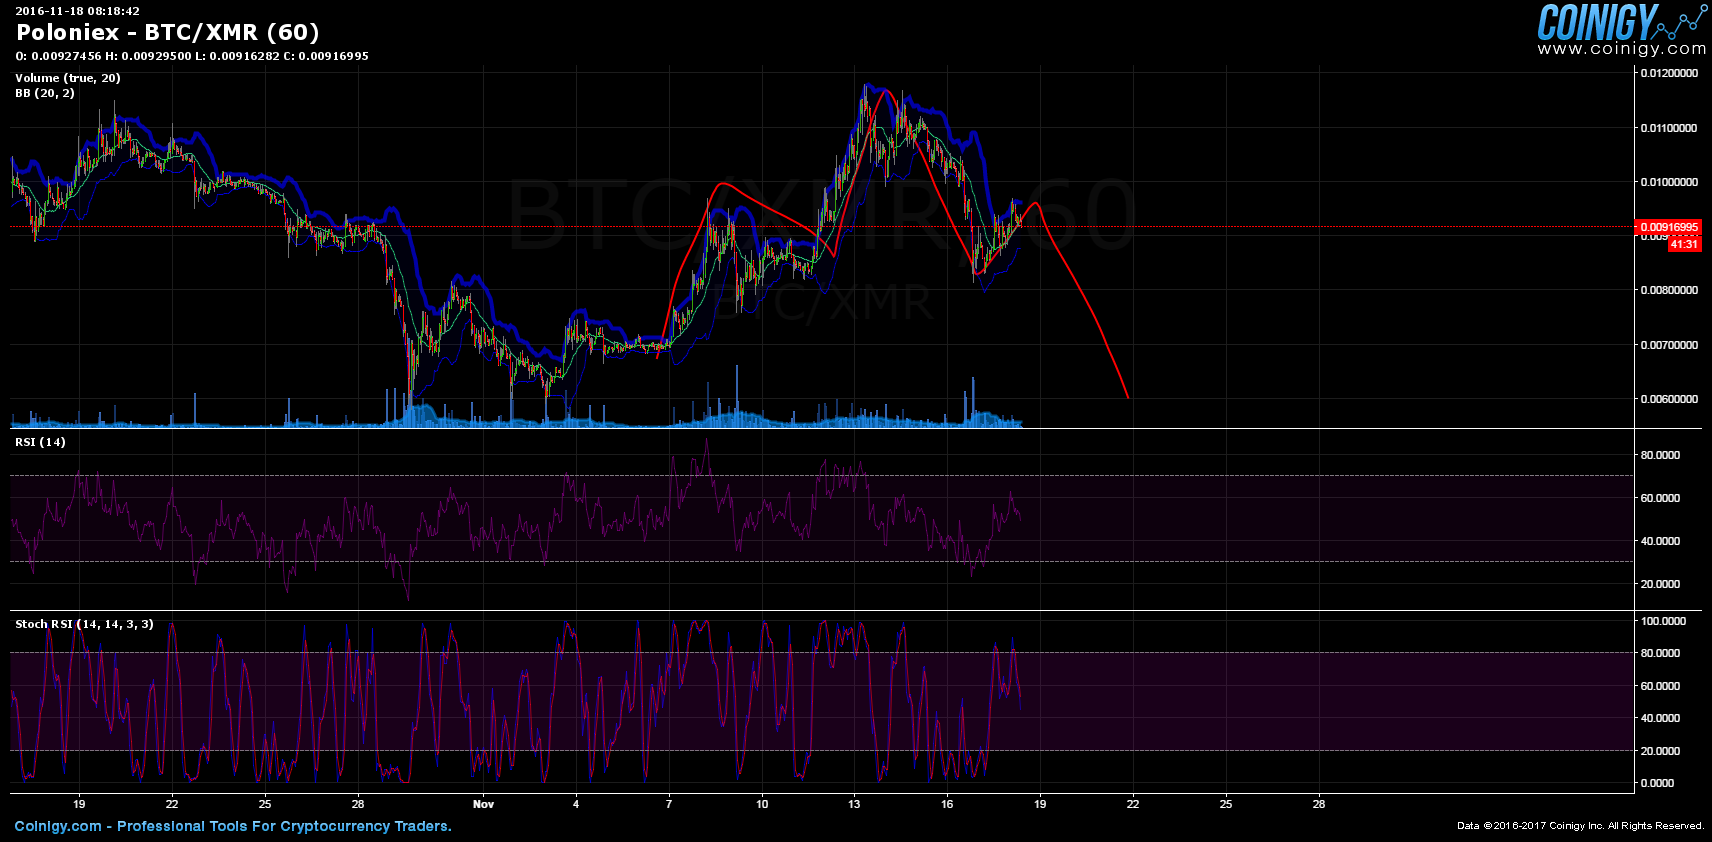Open the Coinigy.com Professional Tools footer link

pyautogui.click(x=233, y=826)
